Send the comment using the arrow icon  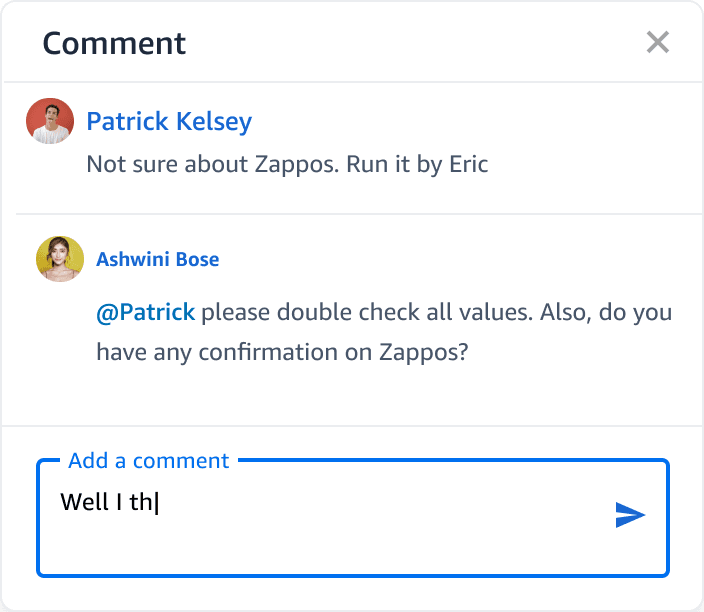630,515
